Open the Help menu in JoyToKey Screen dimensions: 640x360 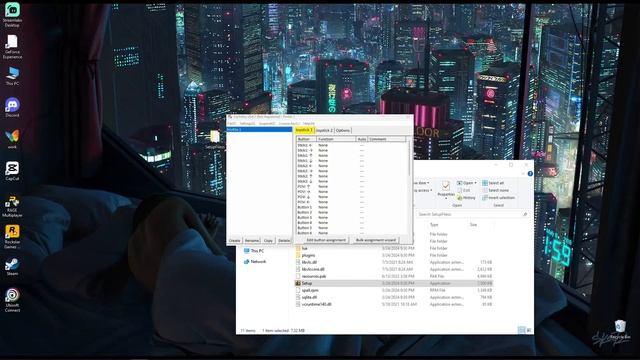coord(309,123)
